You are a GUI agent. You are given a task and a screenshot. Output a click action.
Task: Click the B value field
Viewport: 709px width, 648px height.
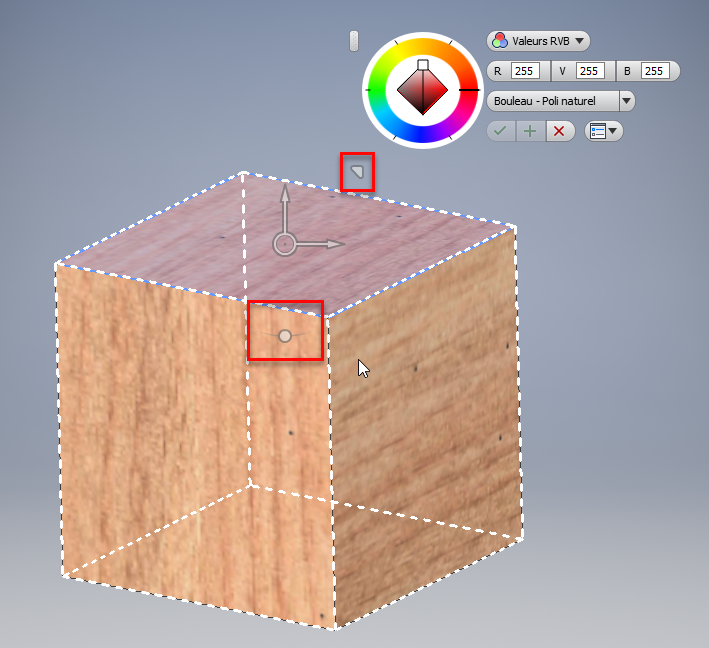655,71
